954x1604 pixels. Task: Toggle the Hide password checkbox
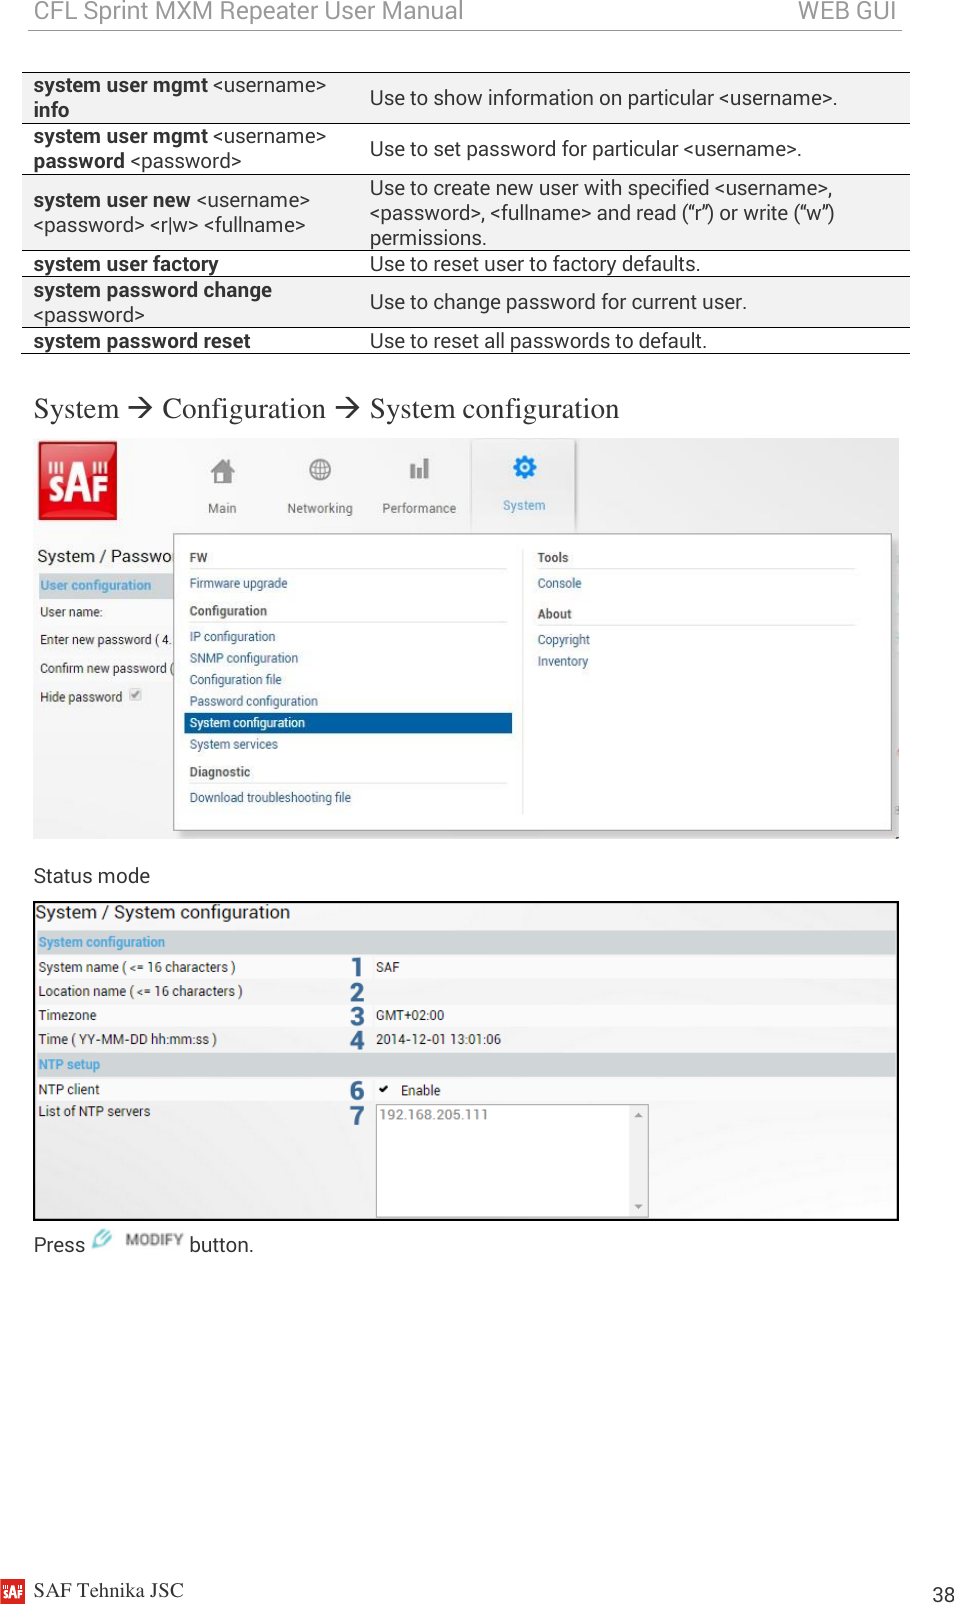135,695
